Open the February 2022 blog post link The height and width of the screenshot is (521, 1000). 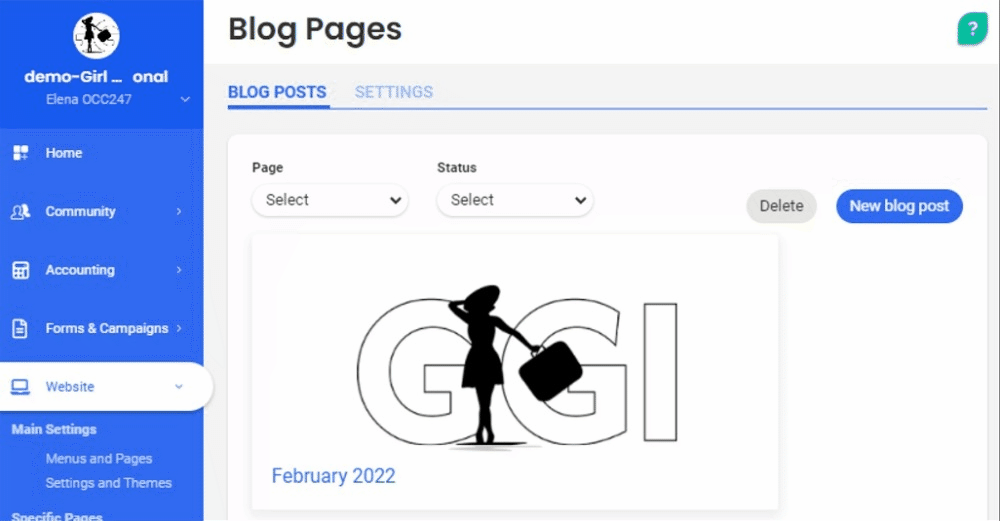click(x=333, y=476)
